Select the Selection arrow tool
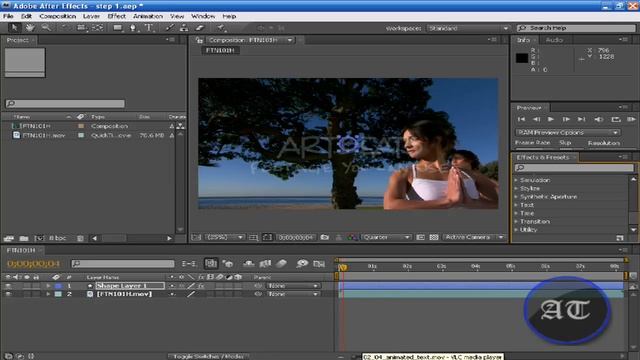Viewport: 640px width, 360px height. (x=14, y=28)
